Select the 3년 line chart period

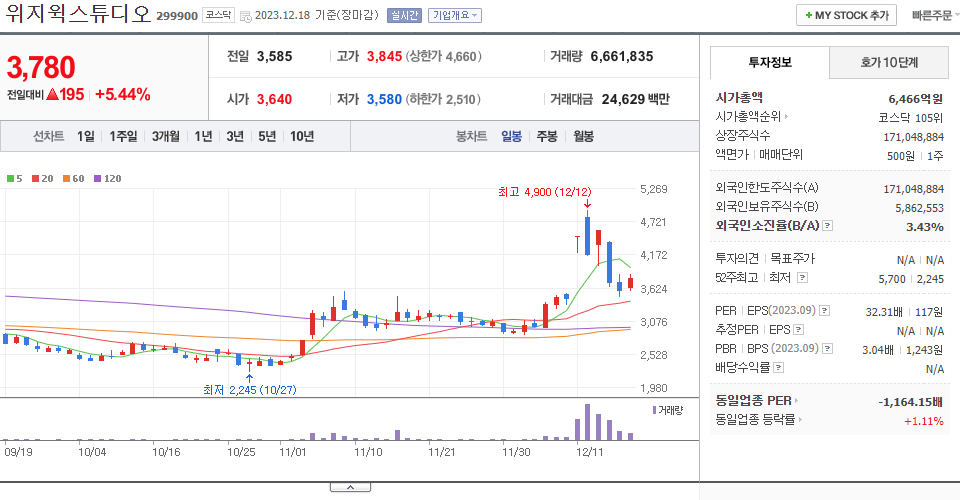tap(235, 136)
